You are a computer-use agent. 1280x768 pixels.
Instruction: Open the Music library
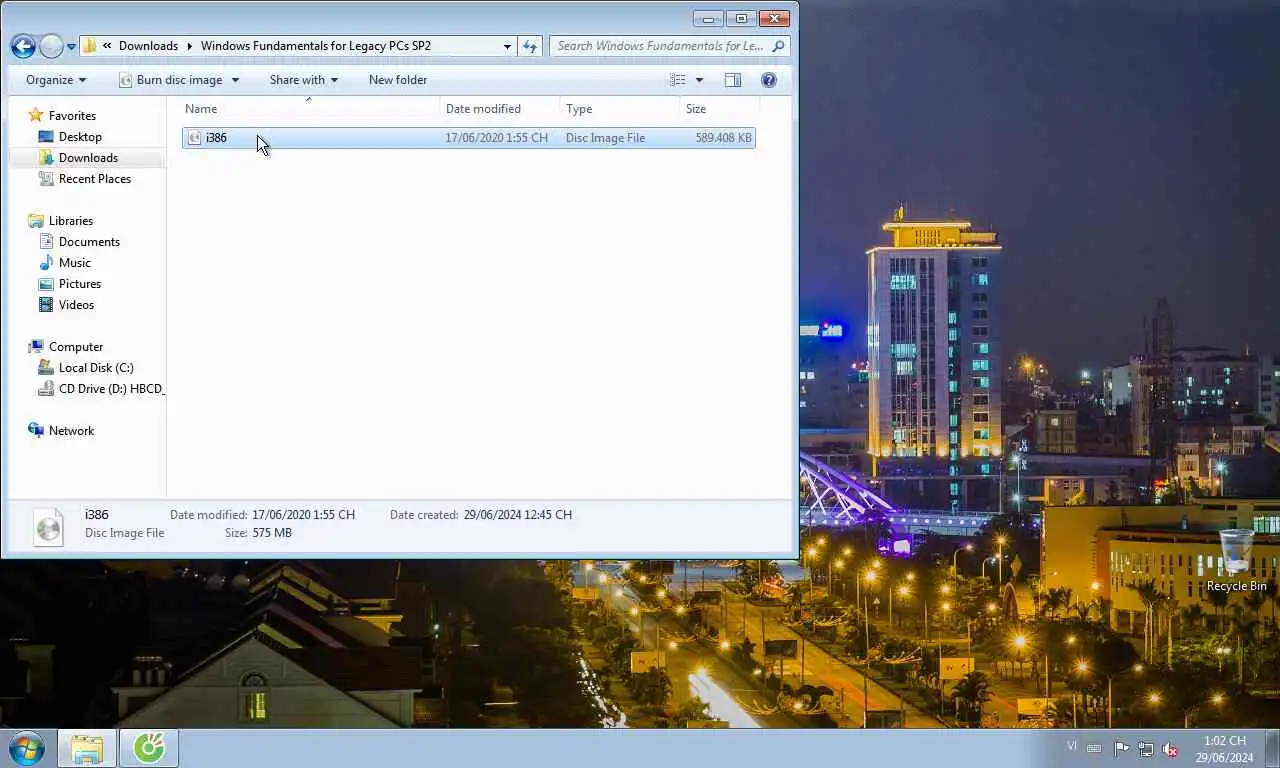click(75, 263)
